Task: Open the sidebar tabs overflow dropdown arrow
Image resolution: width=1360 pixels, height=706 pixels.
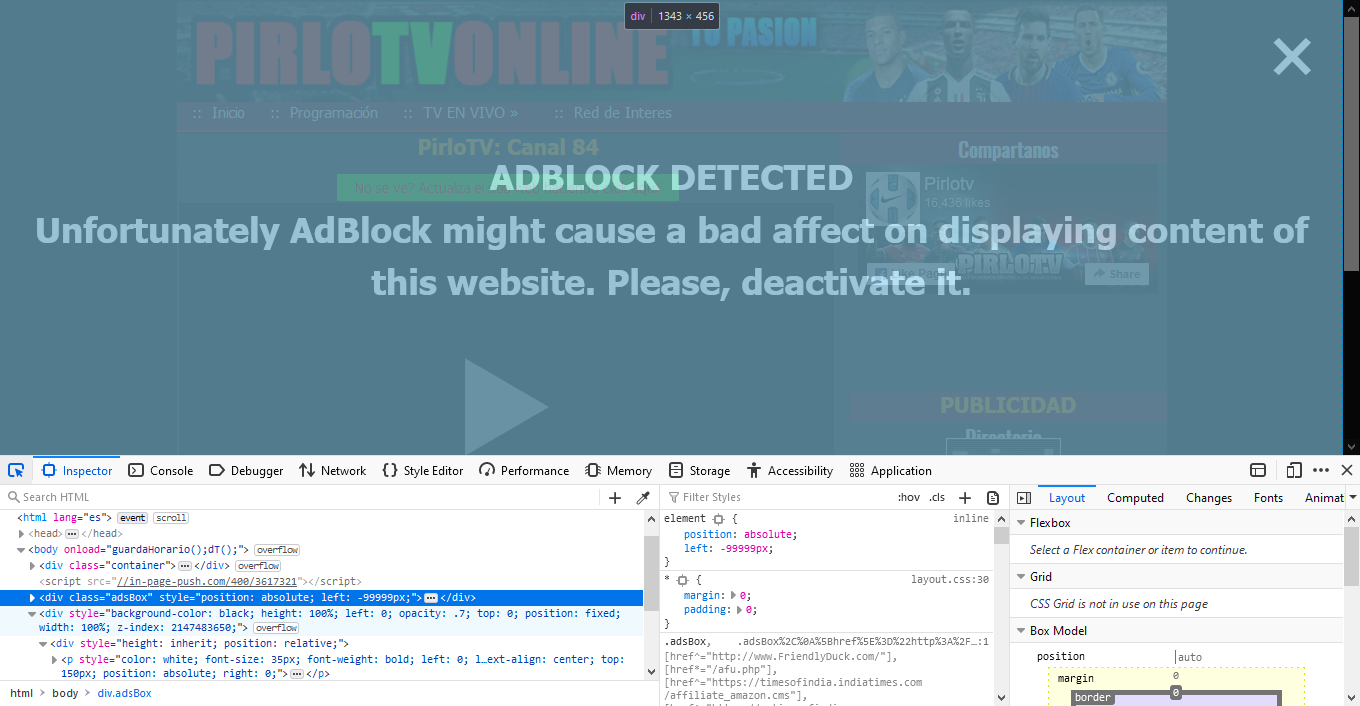Action: 1352,497
